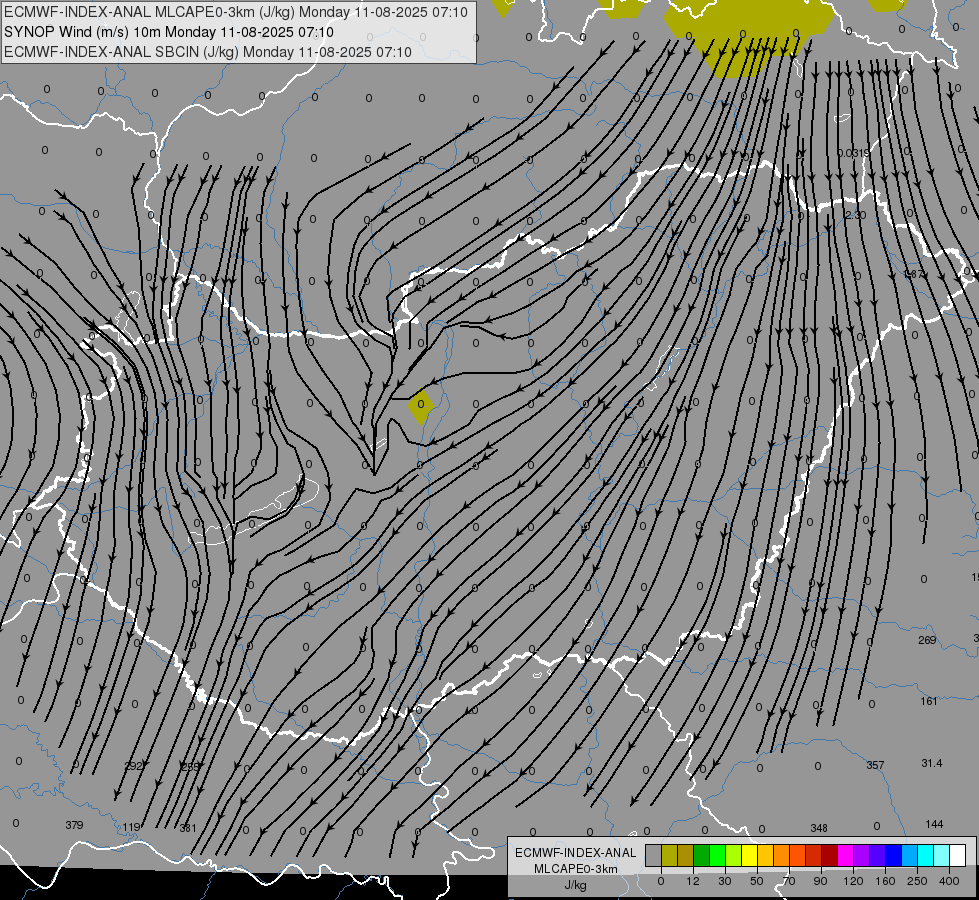
Task: Click the legend tick label '50'
Action: pos(756,881)
